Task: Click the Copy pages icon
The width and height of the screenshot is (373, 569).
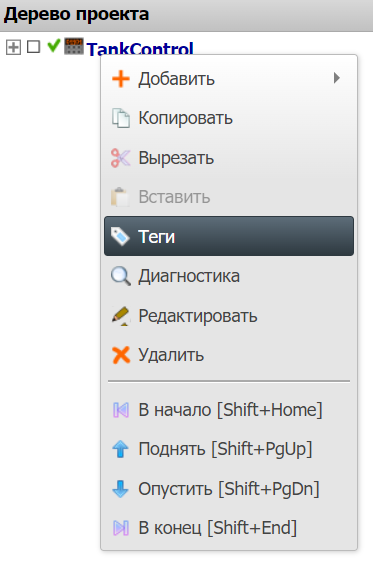Action: (121, 118)
